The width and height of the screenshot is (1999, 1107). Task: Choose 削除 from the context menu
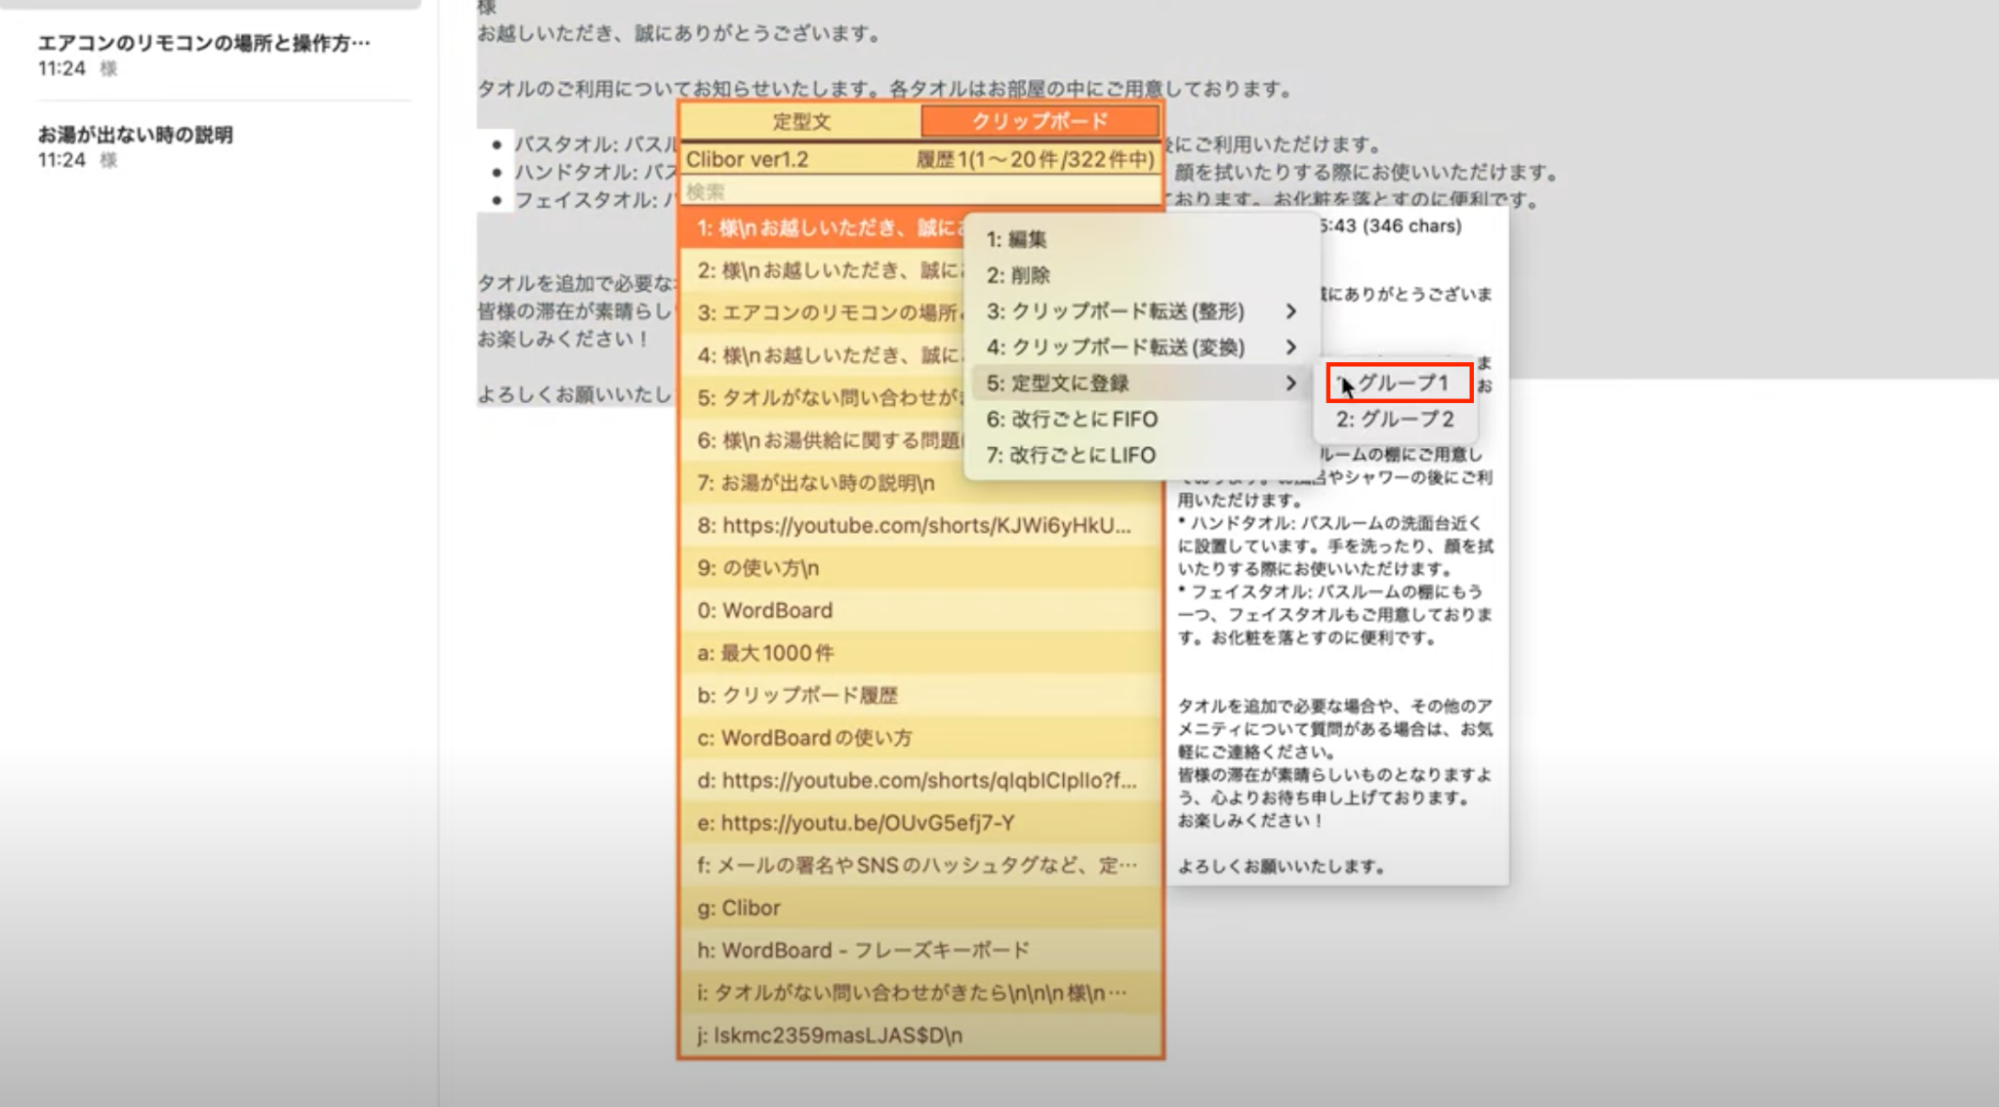[1018, 275]
